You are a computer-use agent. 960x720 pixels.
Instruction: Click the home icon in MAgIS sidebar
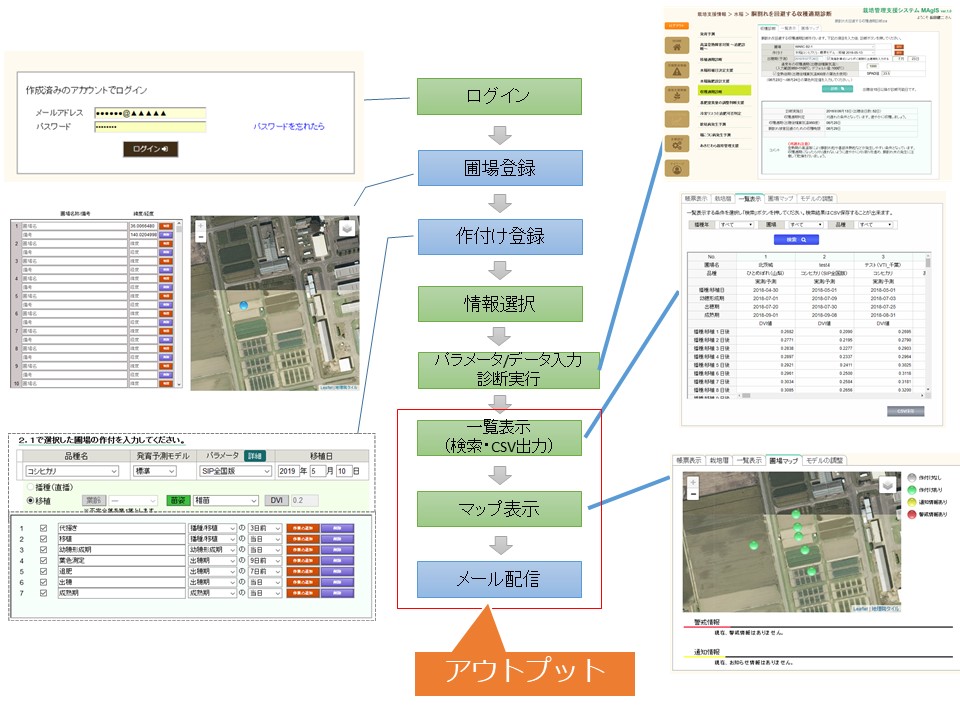pyautogui.click(x=677, y=46)
